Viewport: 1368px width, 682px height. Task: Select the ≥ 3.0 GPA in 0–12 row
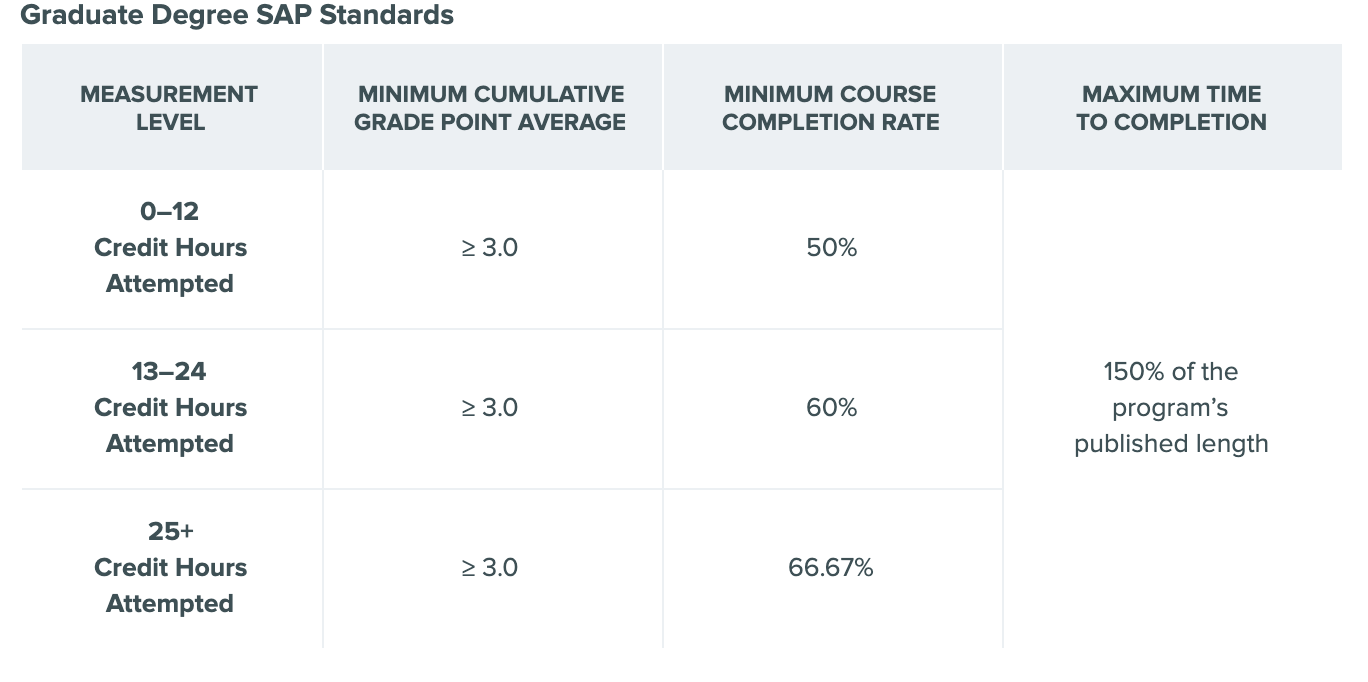tap(489, 248)
